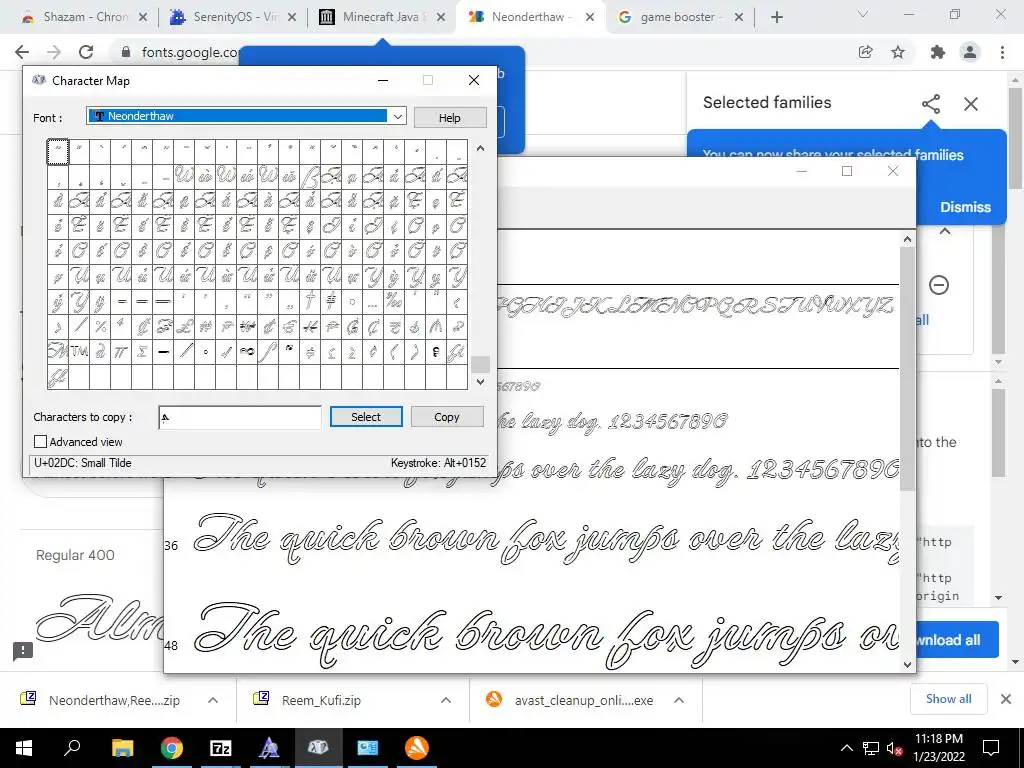Screen dimensions: 1024x768
Task: Expand Reem_Kufi.zip download options
Action: [x=446, y=700]
